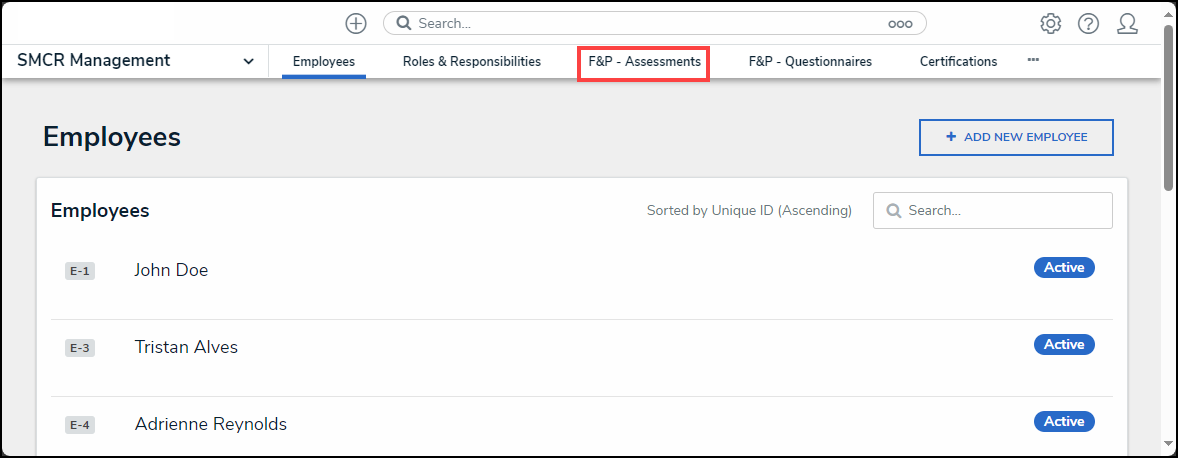Switch to the F&P - Assessments tab
1178x458 pixels.
coord(644,62)
